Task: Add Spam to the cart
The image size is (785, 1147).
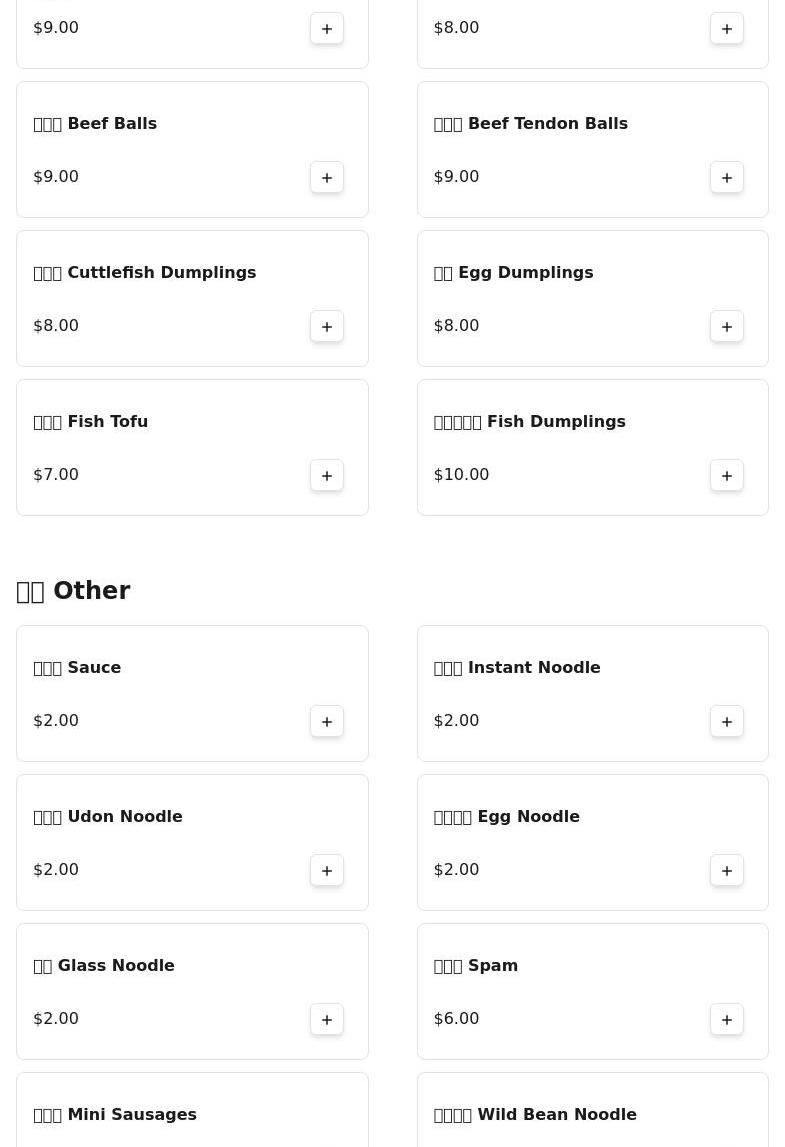Action: pyautogui.click(x=727, y=1019)
